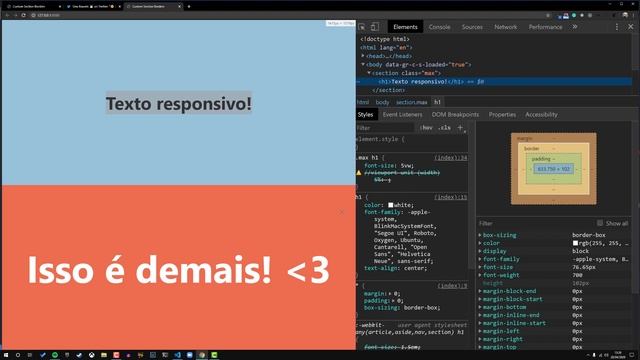Collapse the section class max node
The height and width of the screenshot is (360, 640).
pos(369,73)
